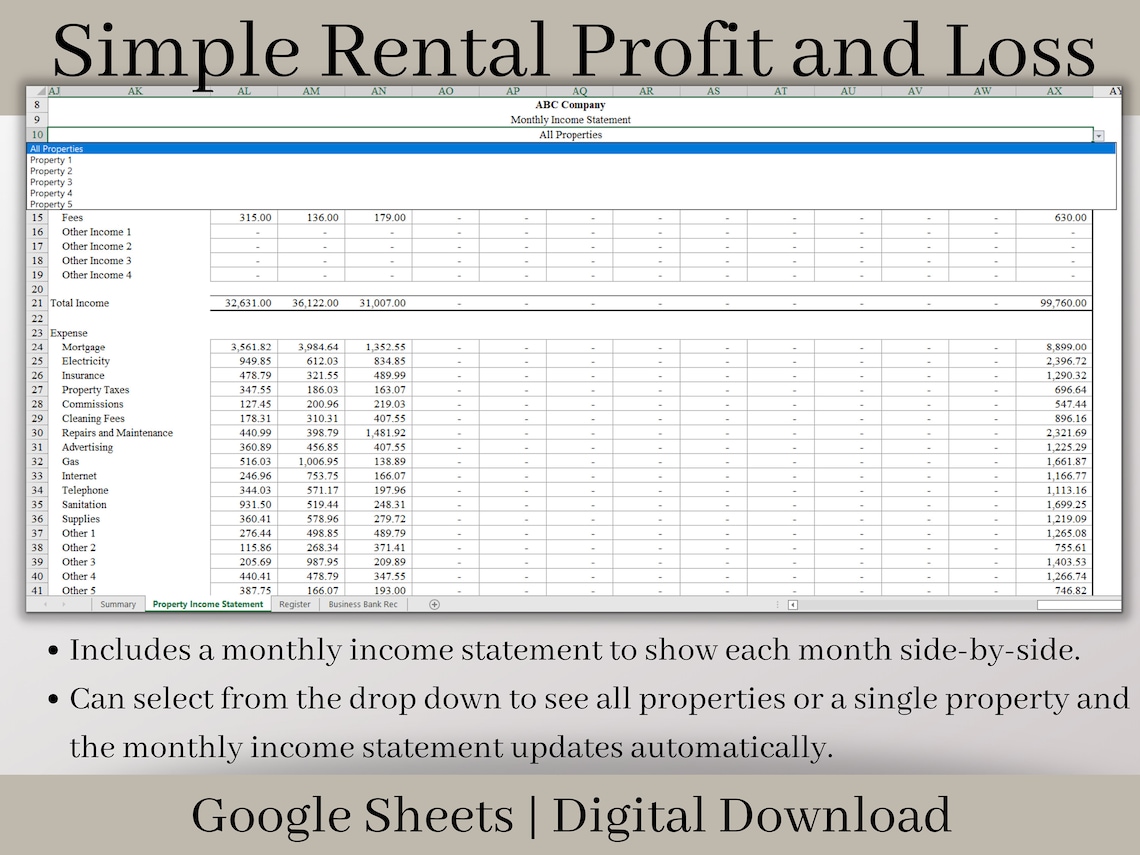The image size is (1140, 855).
Task: Open a new sheet with the plus icon
Action: coord(434,604)
